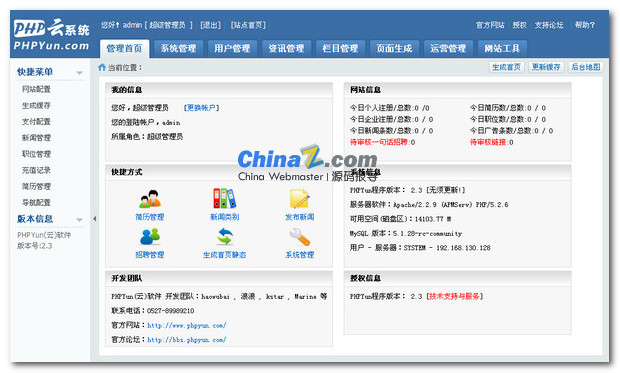Switch to the 管理首页 tab
Image resolution: width=620 pixels, height=373 pixels.
click(125, 49)
